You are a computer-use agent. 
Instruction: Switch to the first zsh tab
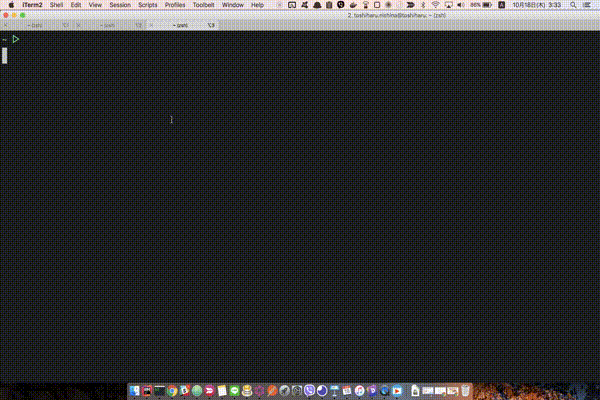pyautogui.click(x=35, y=23)
